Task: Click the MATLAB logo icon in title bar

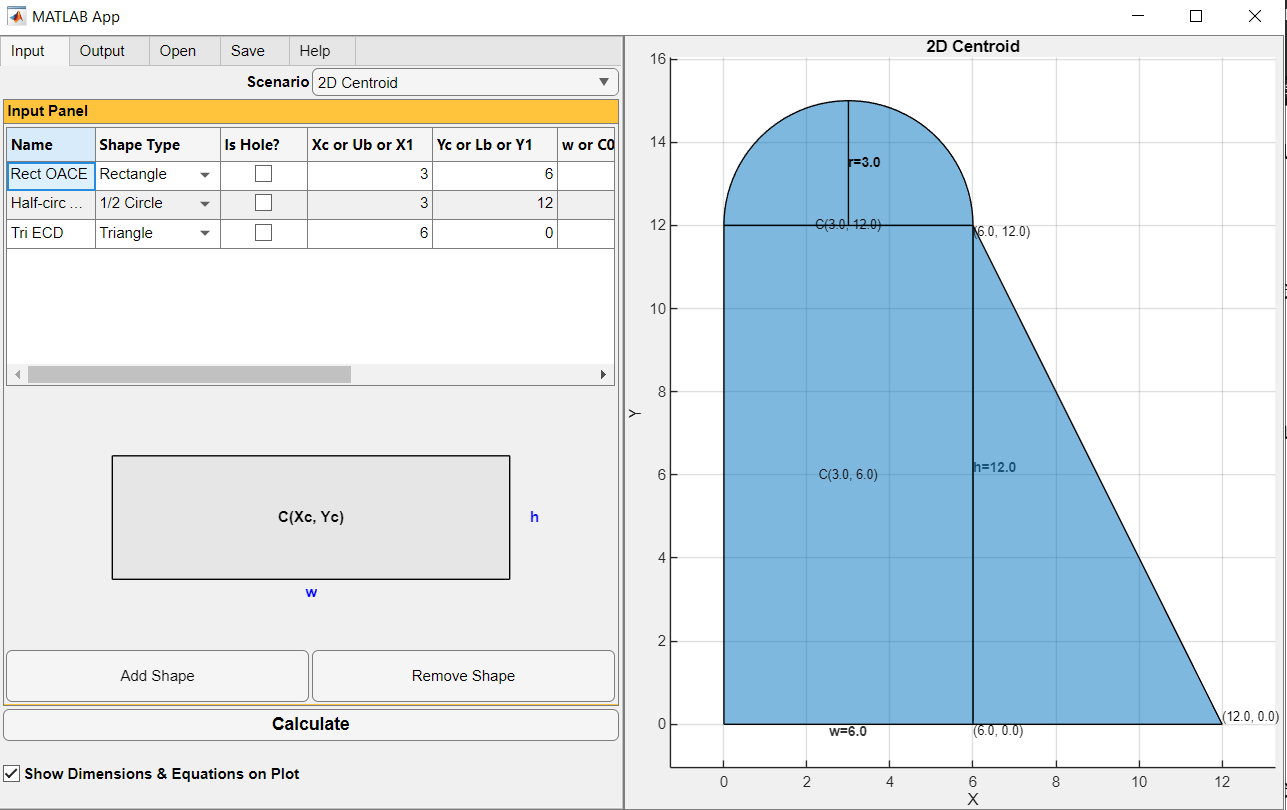Action: tap(17, 16)
